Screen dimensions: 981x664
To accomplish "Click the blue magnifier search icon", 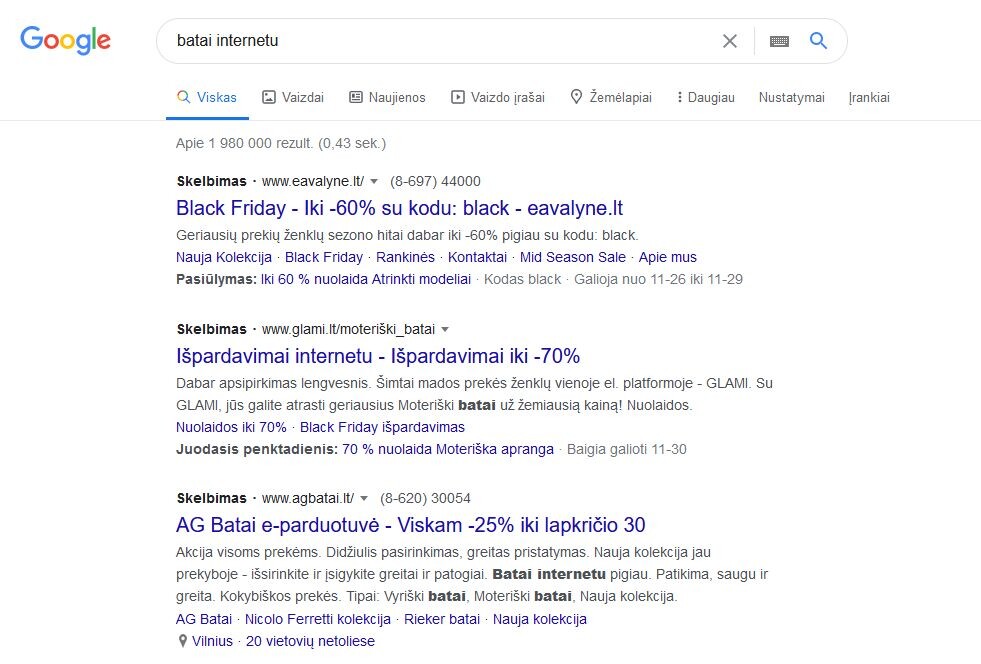I will click(818, 41).
